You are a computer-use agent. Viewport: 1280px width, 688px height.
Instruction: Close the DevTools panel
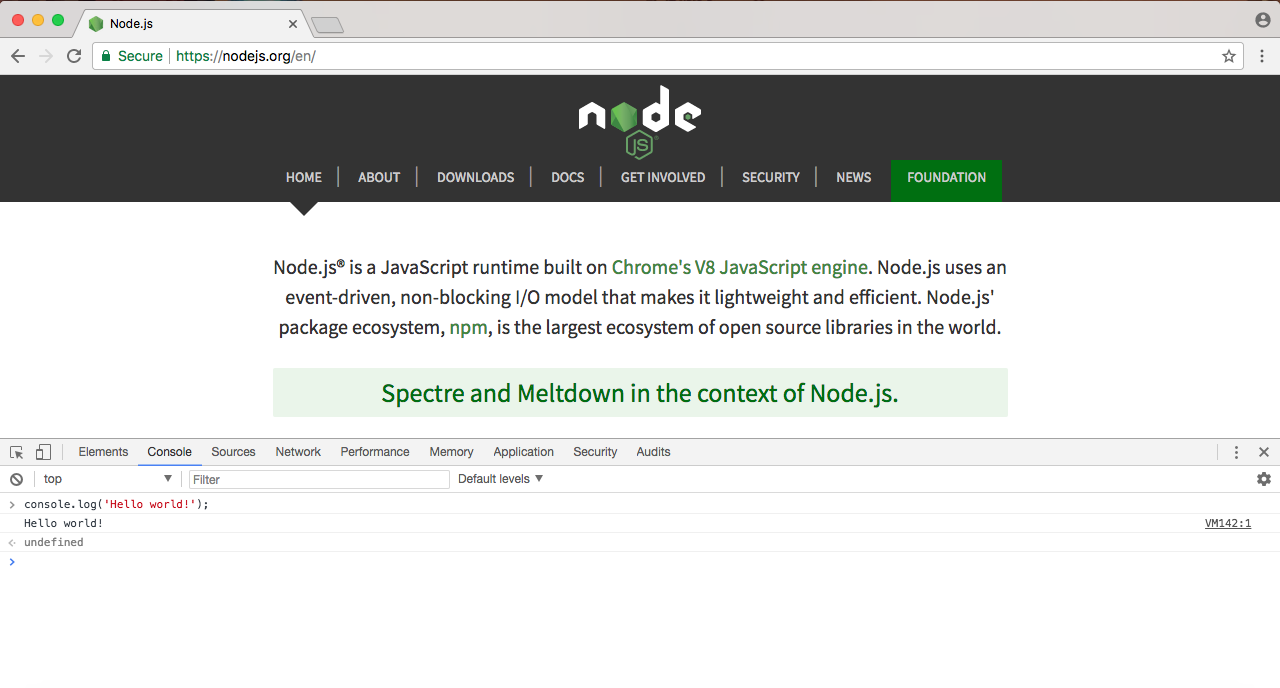click(x=1264, y=452)
